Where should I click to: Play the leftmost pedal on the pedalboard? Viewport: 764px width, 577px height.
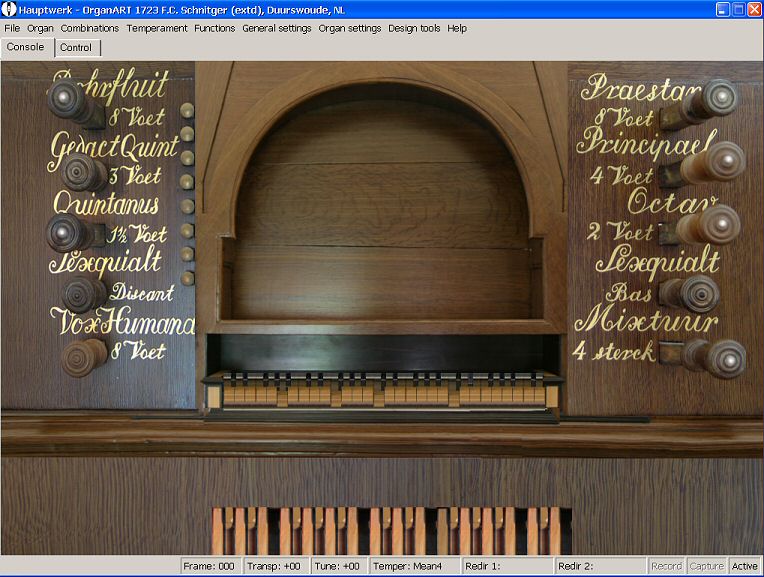pos(217,531)
